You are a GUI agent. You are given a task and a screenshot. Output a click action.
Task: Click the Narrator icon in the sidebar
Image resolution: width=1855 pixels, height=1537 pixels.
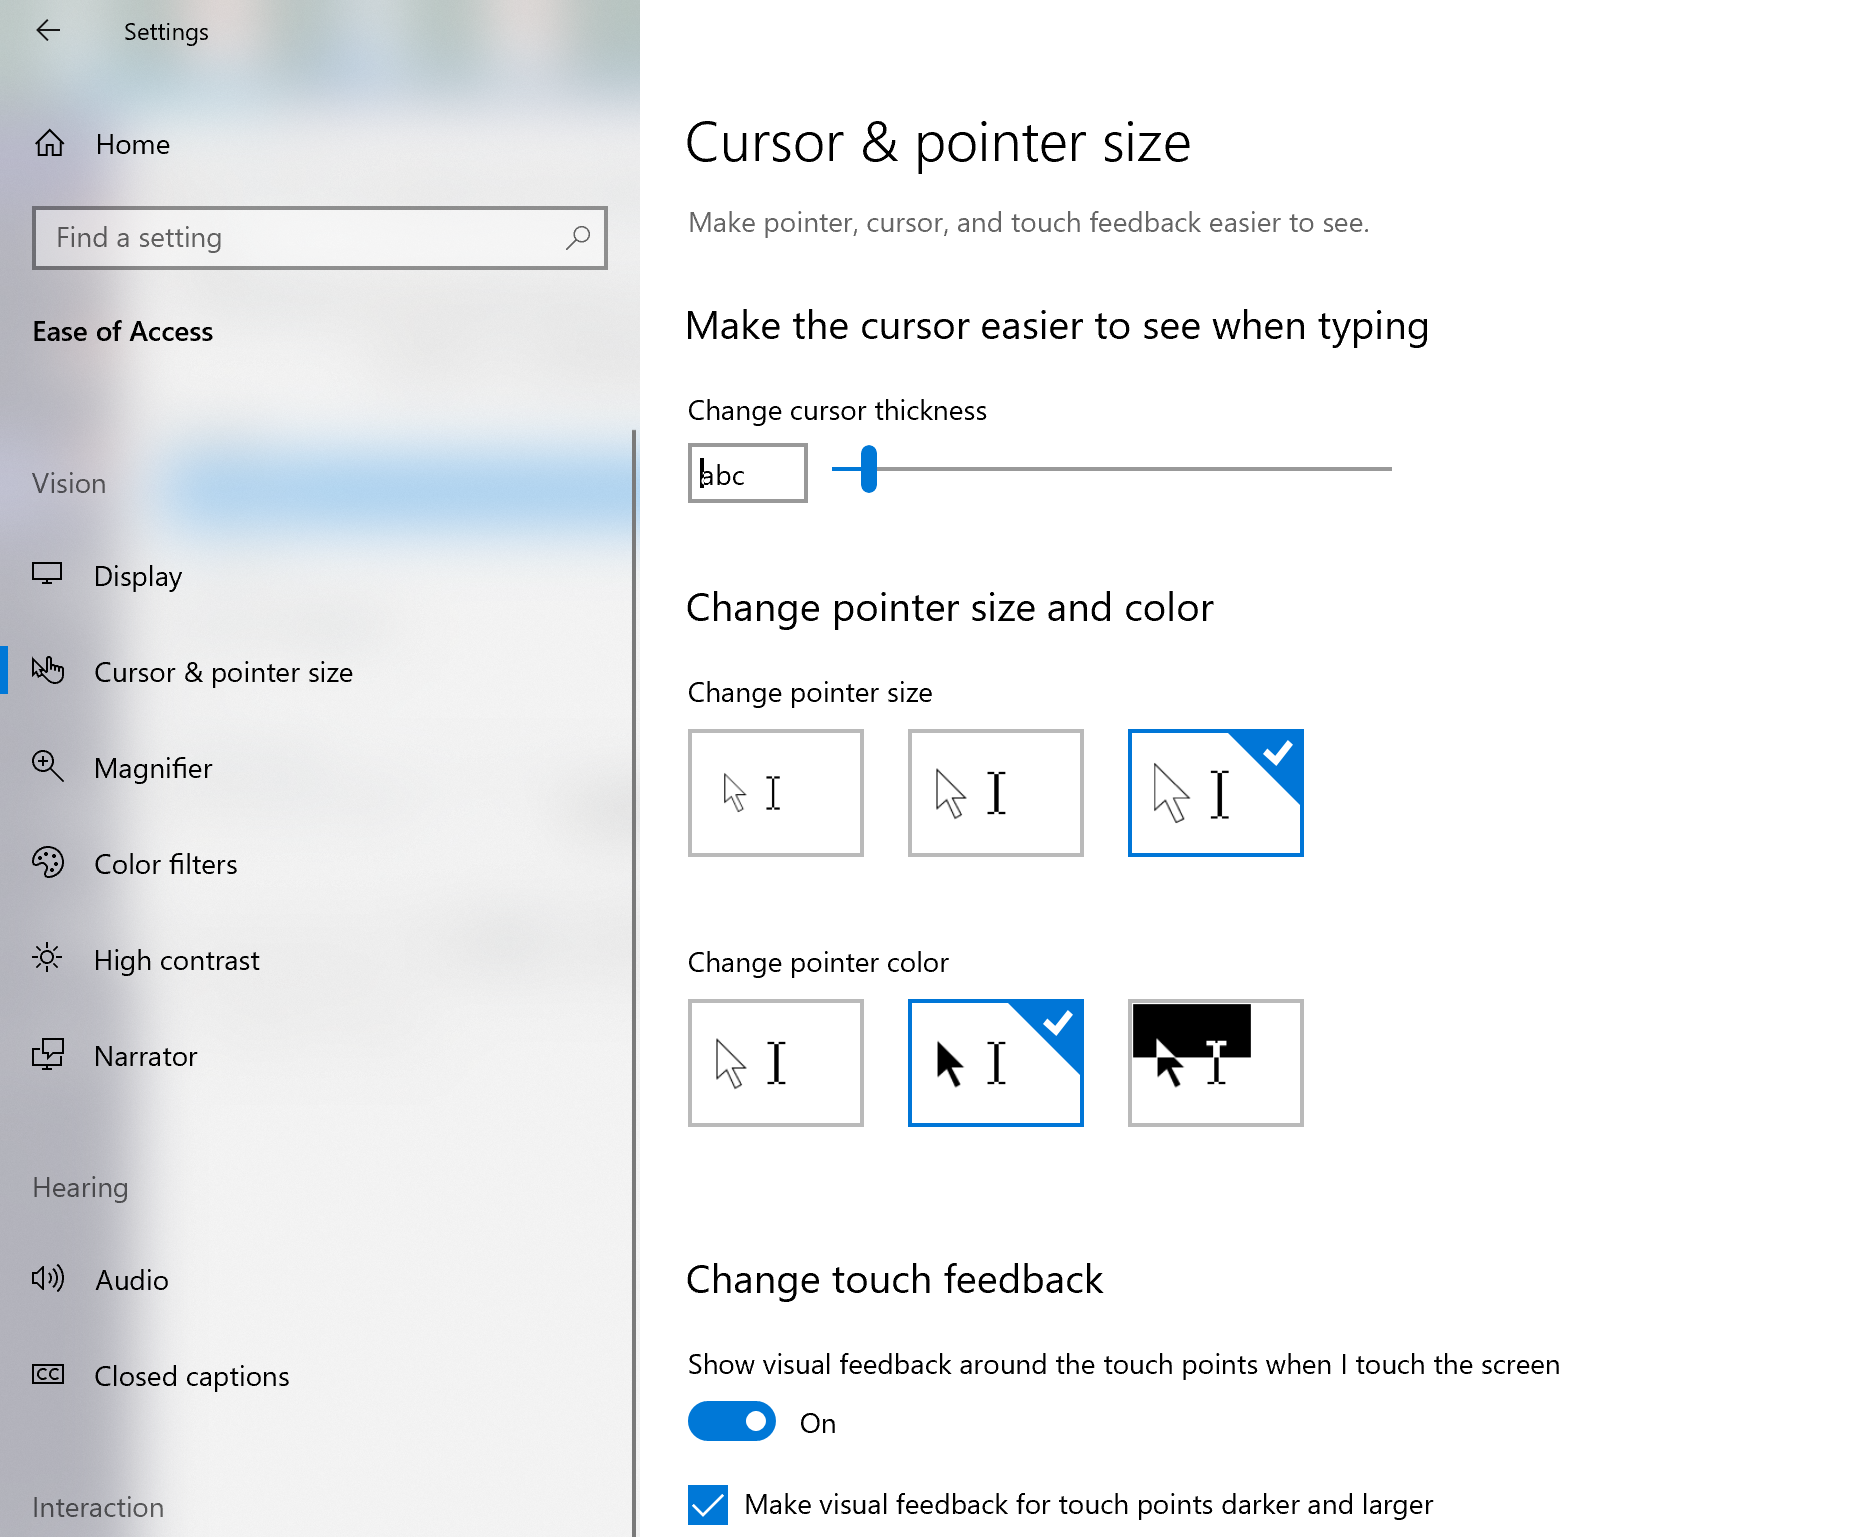[x=47, y=1054]
